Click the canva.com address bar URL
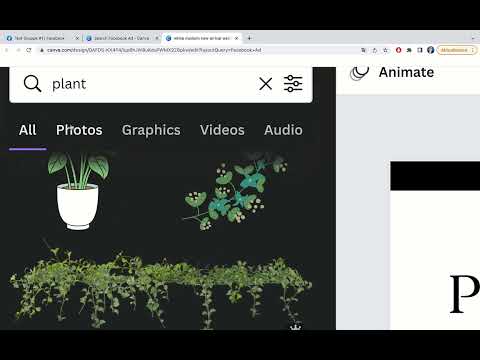Screen dimensions: 480x360 pyautogui.click(x=154, y=50)
